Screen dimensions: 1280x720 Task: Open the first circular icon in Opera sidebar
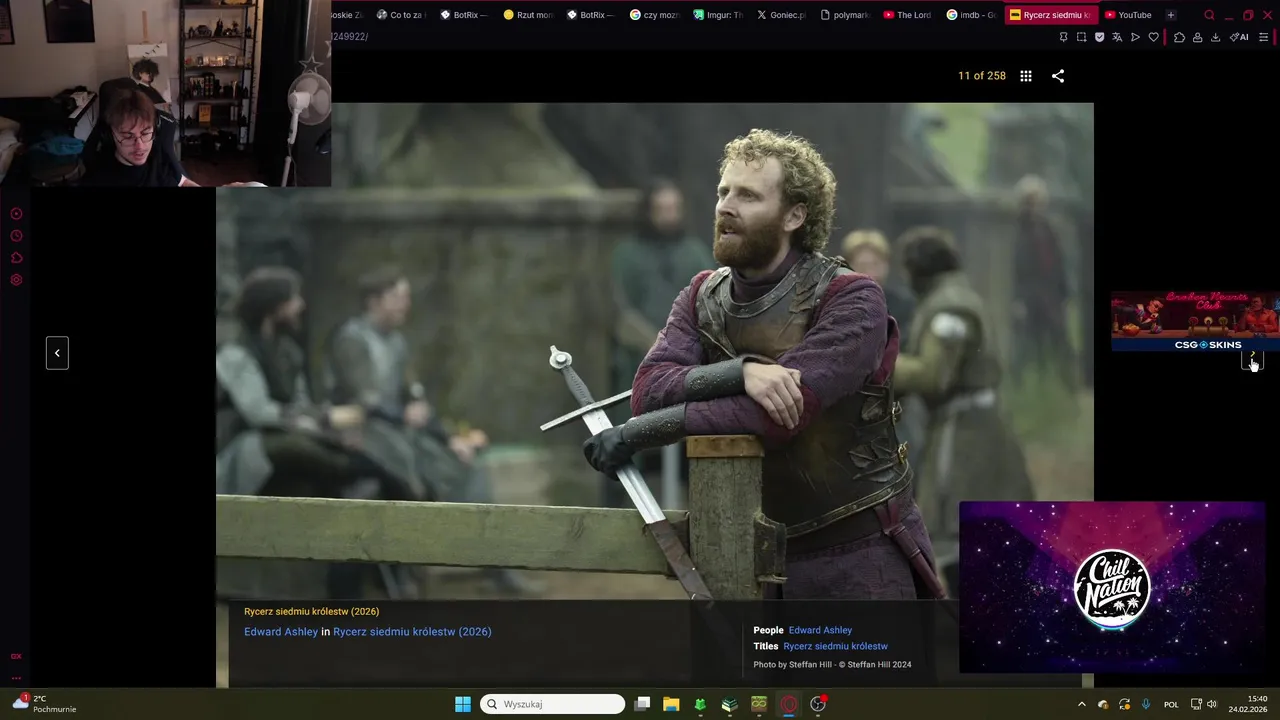pos(16,214)
